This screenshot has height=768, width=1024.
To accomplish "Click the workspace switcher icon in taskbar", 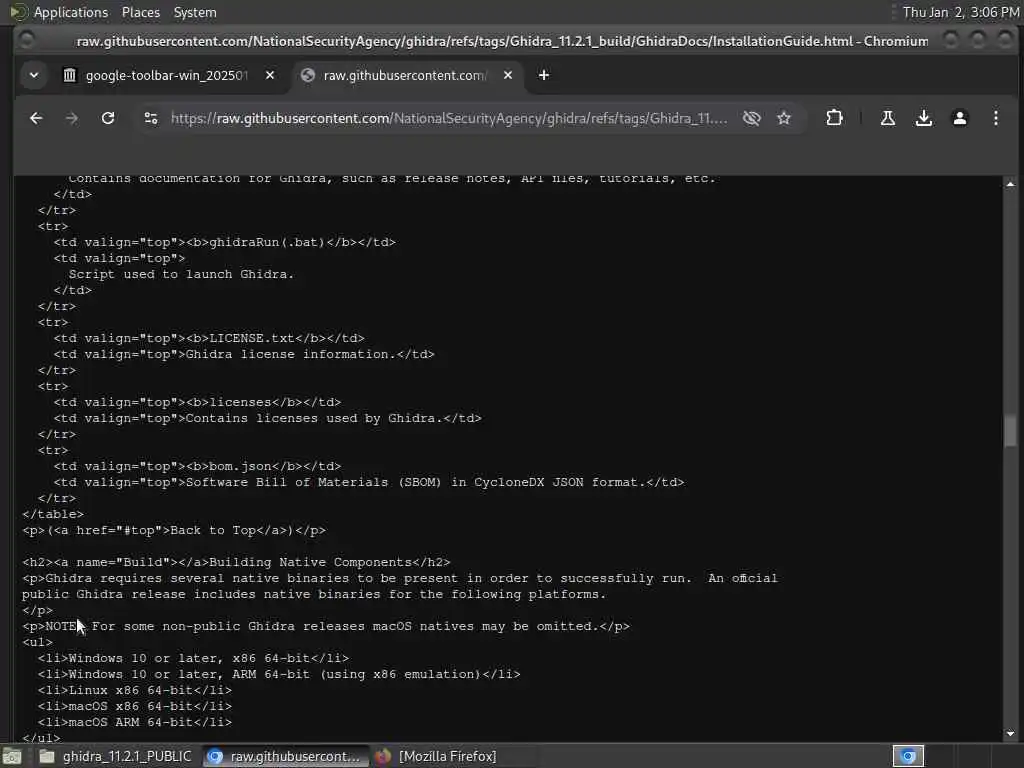I will (x=908, y=756).
